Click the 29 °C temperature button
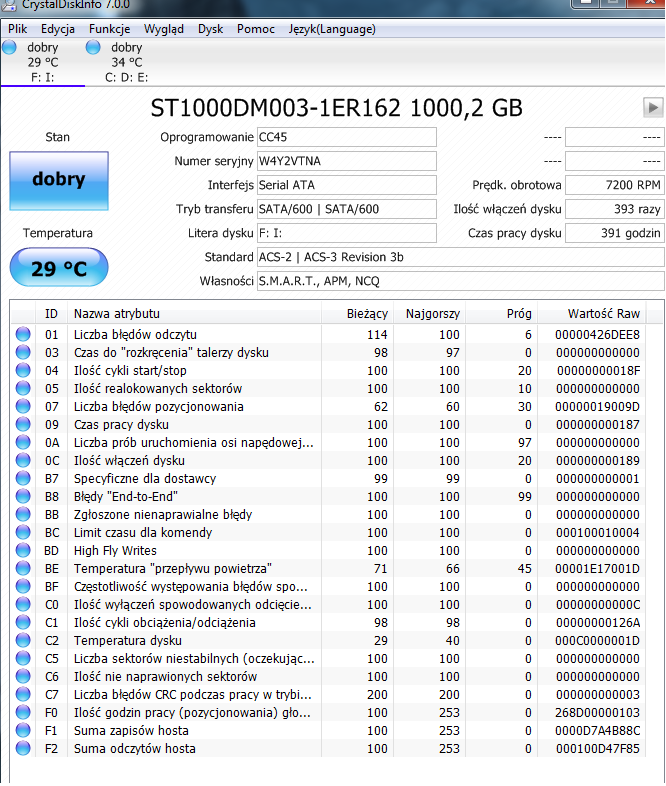This screenshot has width=666, height=786. tap(59, 268)
